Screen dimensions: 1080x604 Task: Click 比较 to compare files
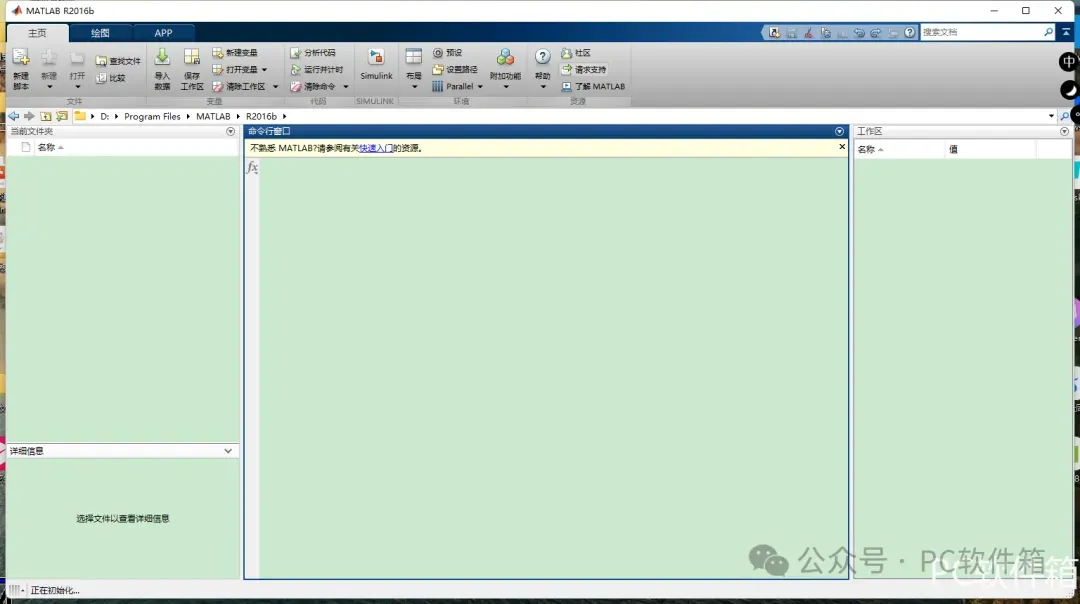(111, 78)
